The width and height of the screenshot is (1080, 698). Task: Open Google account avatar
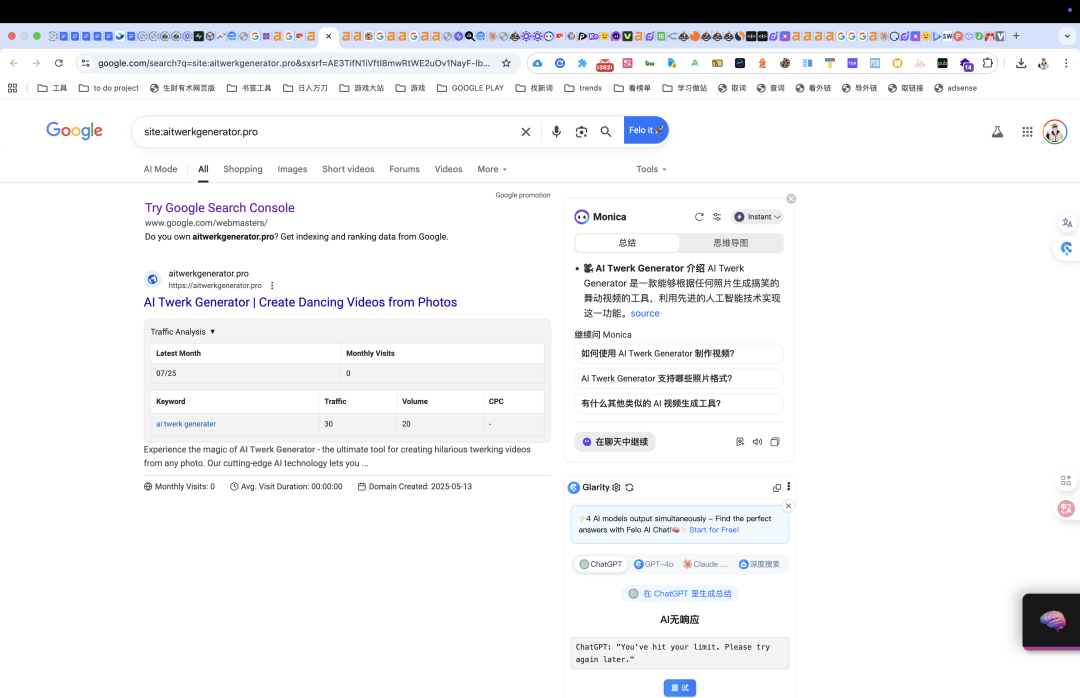(1055, 132)
